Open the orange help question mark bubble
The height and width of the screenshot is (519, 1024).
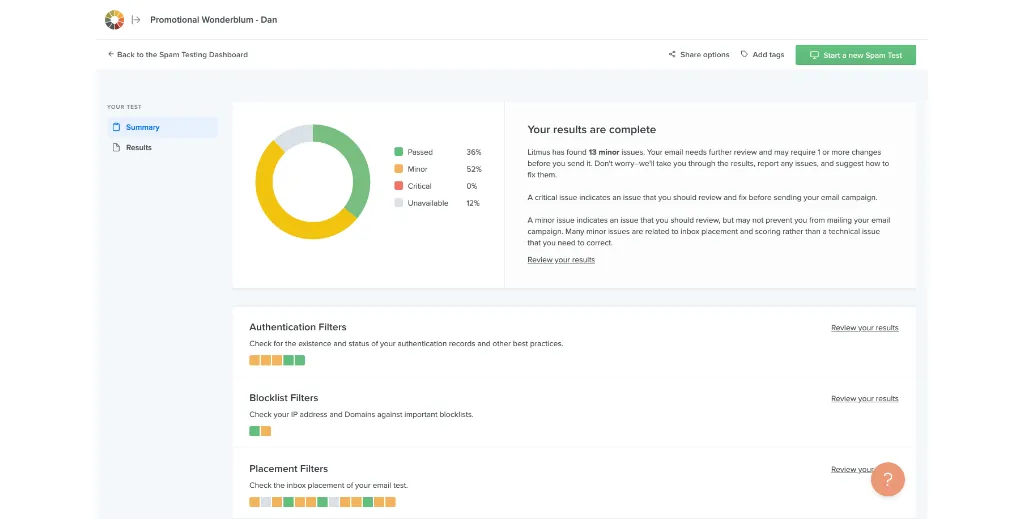[888, 479]
